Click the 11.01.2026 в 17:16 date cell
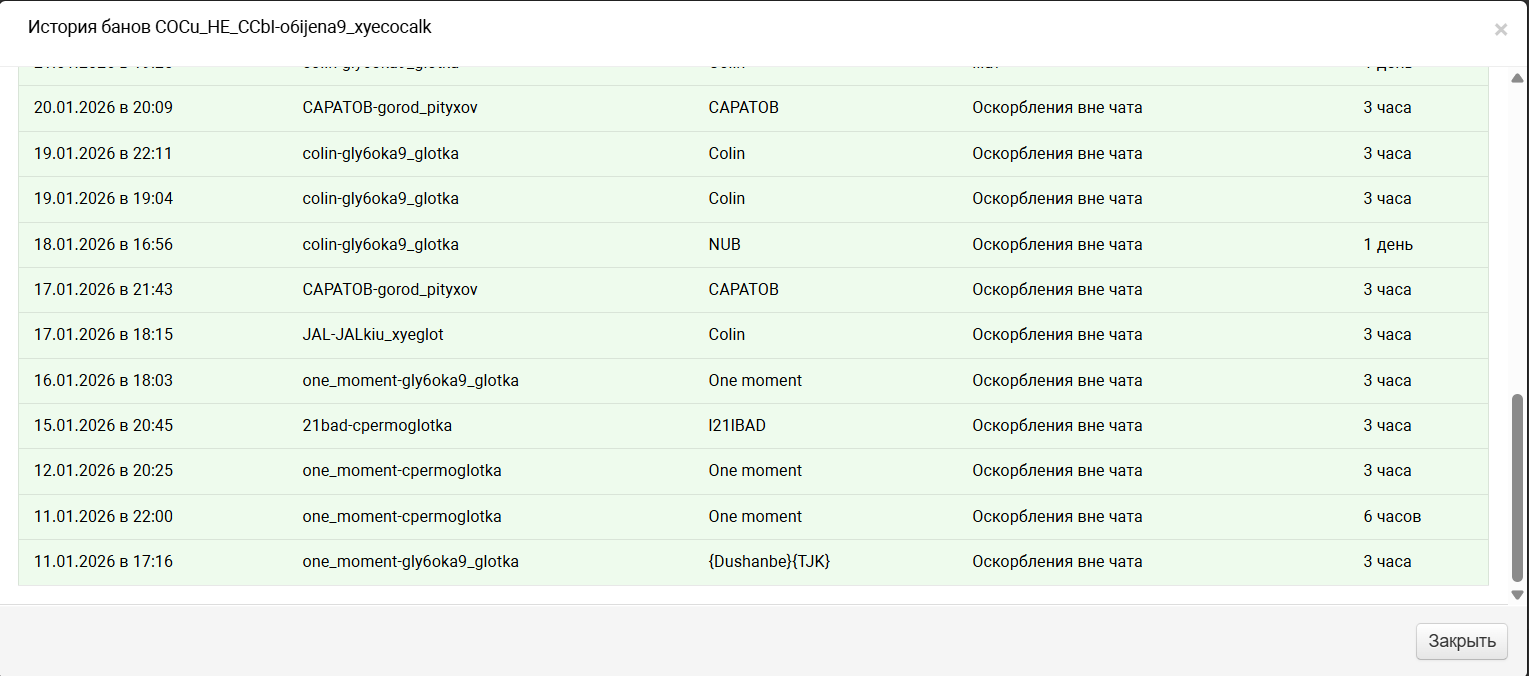Image resolution: width=1529 pixels, height=676 pixels. click(103, 562)
